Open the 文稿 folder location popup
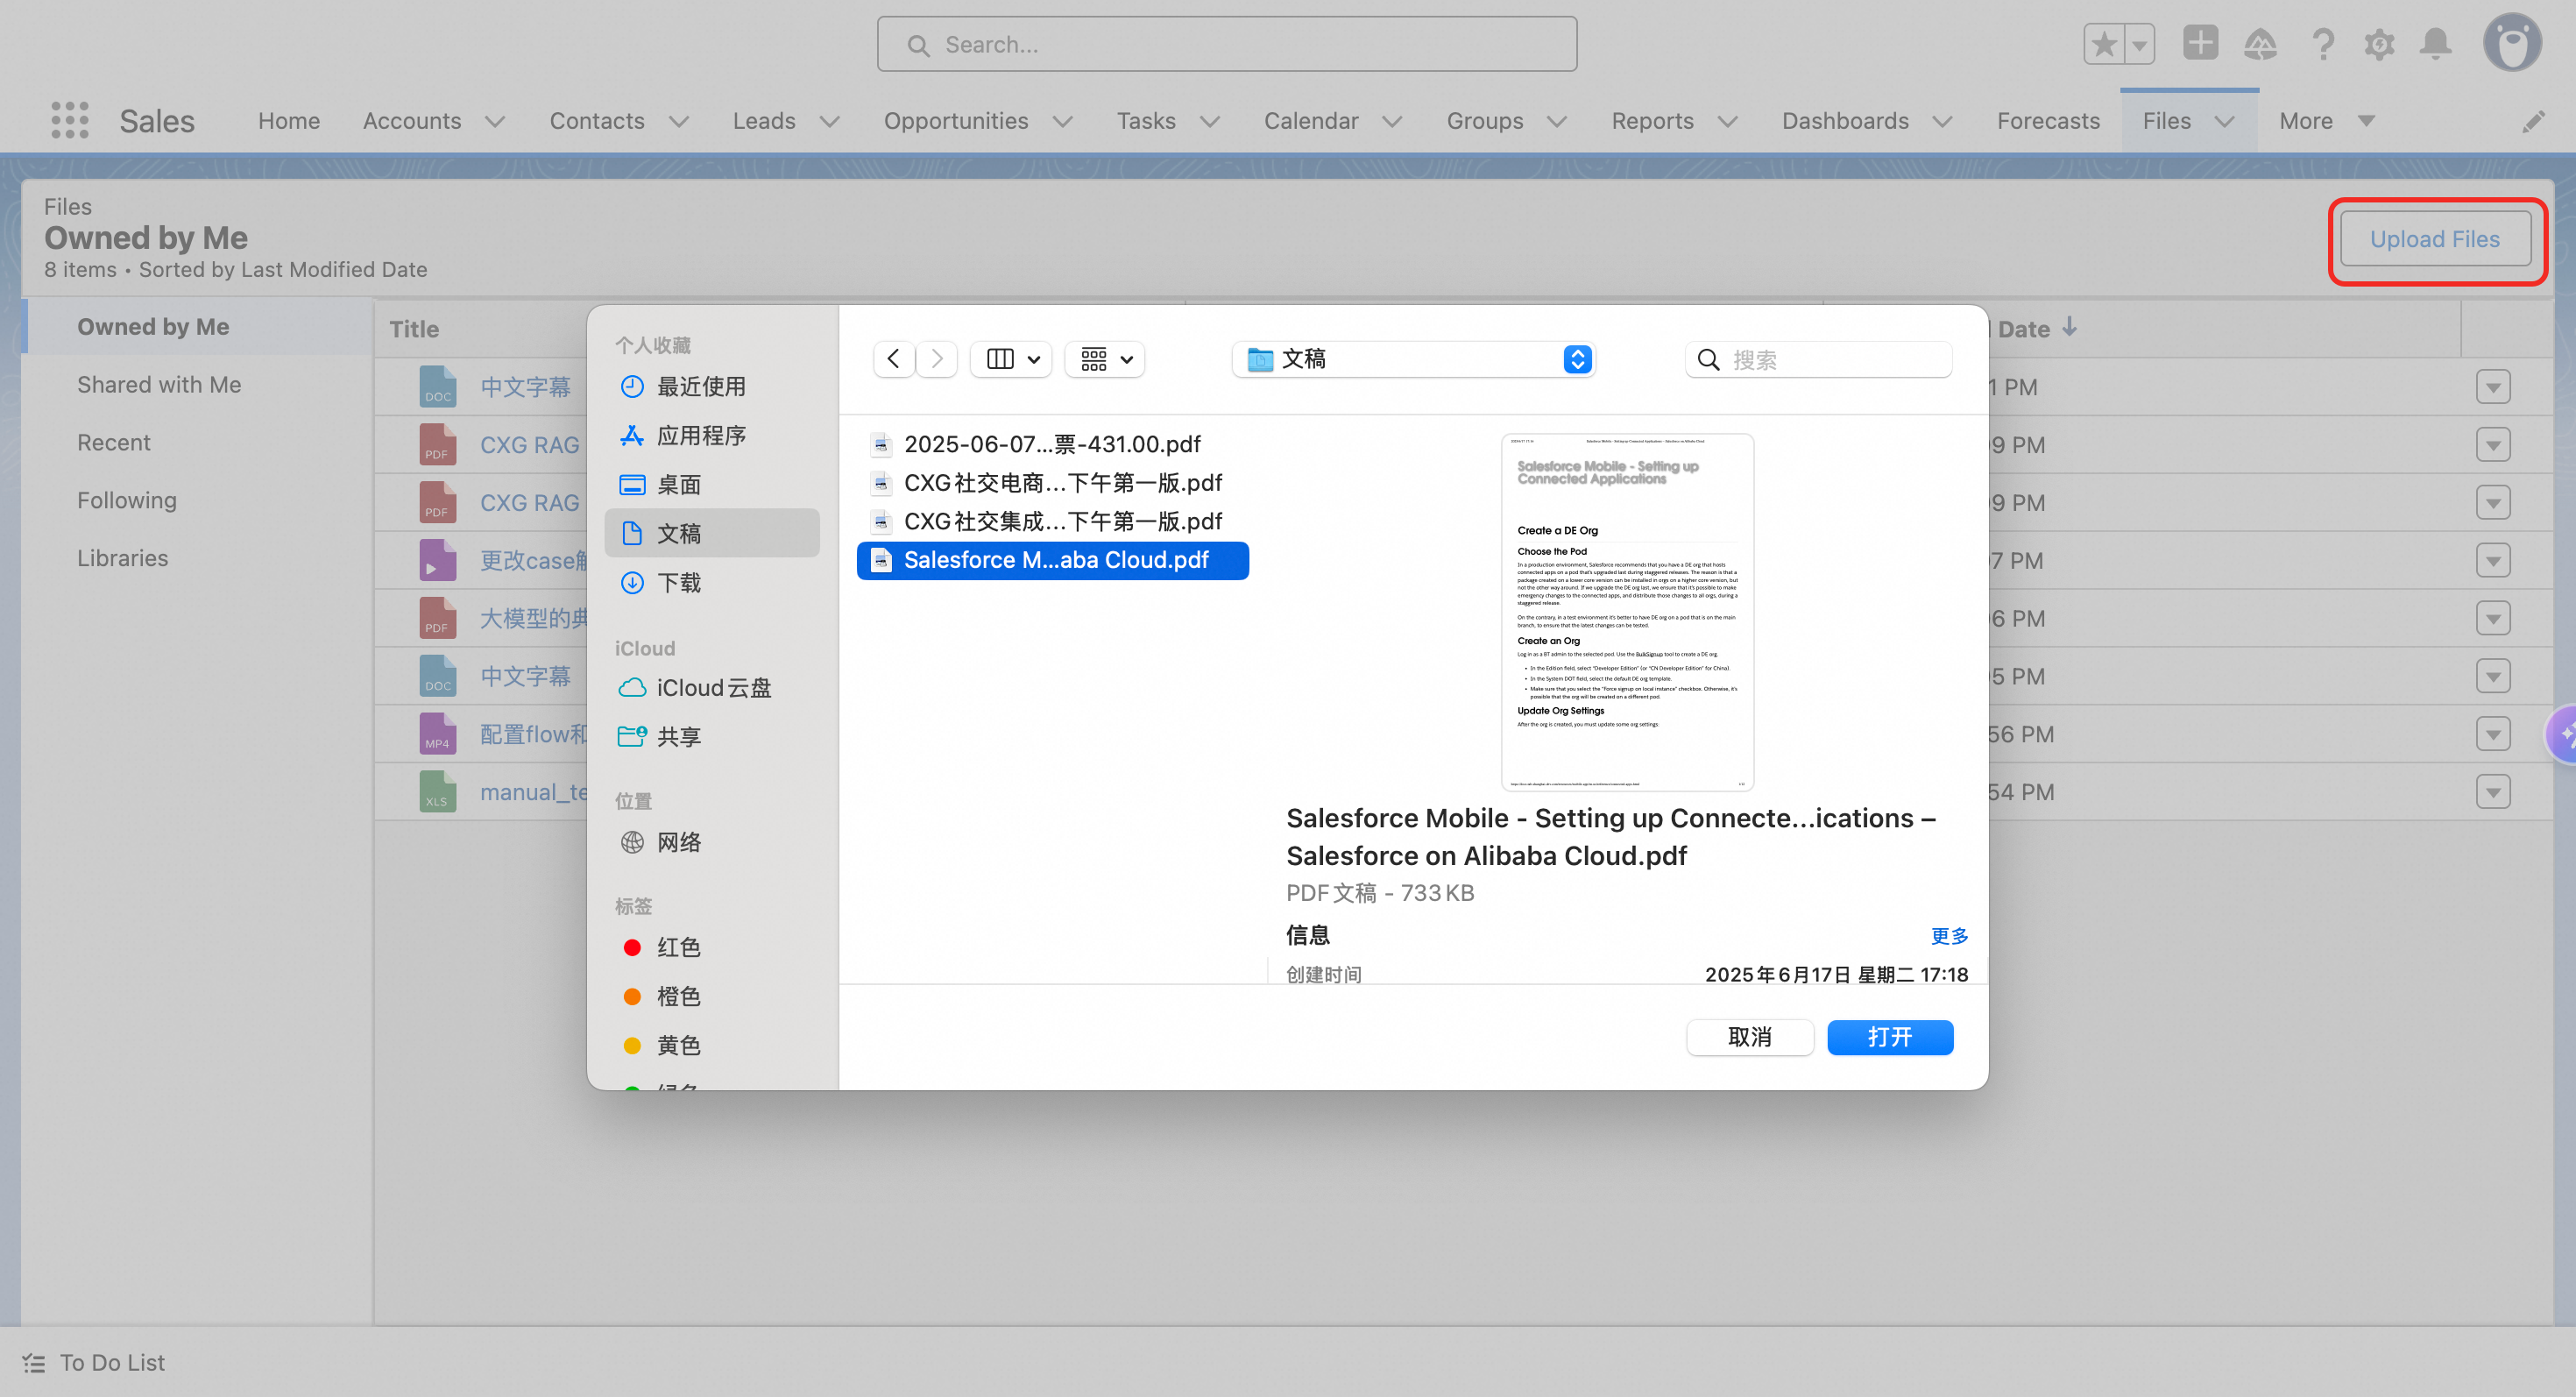 pyautogui.click(x=1414, y=359)
